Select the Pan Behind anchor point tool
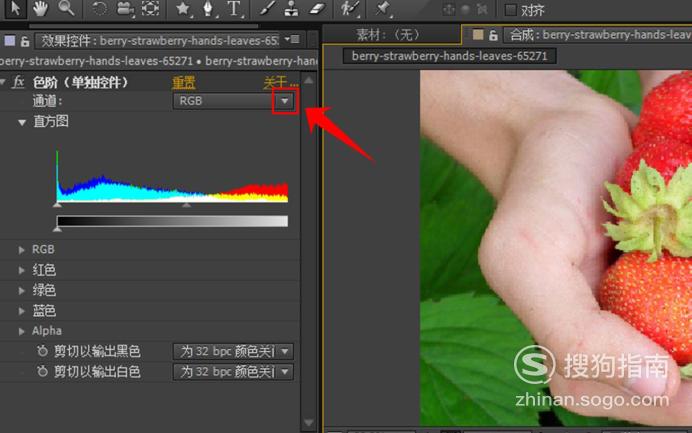The height and width of the screenshot is (433, 692). point(150,9)
